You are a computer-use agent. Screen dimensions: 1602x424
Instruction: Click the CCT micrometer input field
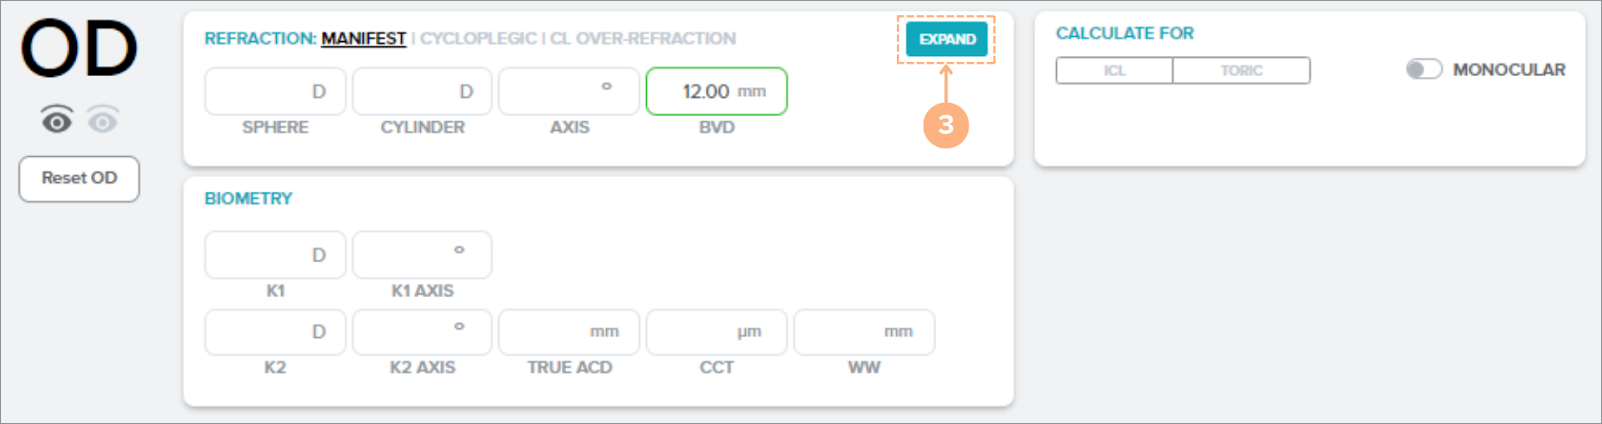716,332
